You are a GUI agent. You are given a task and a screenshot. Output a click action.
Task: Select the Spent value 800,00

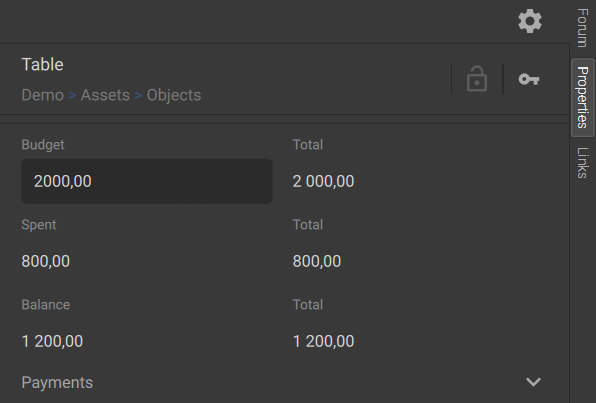click(x=46, y=261)
